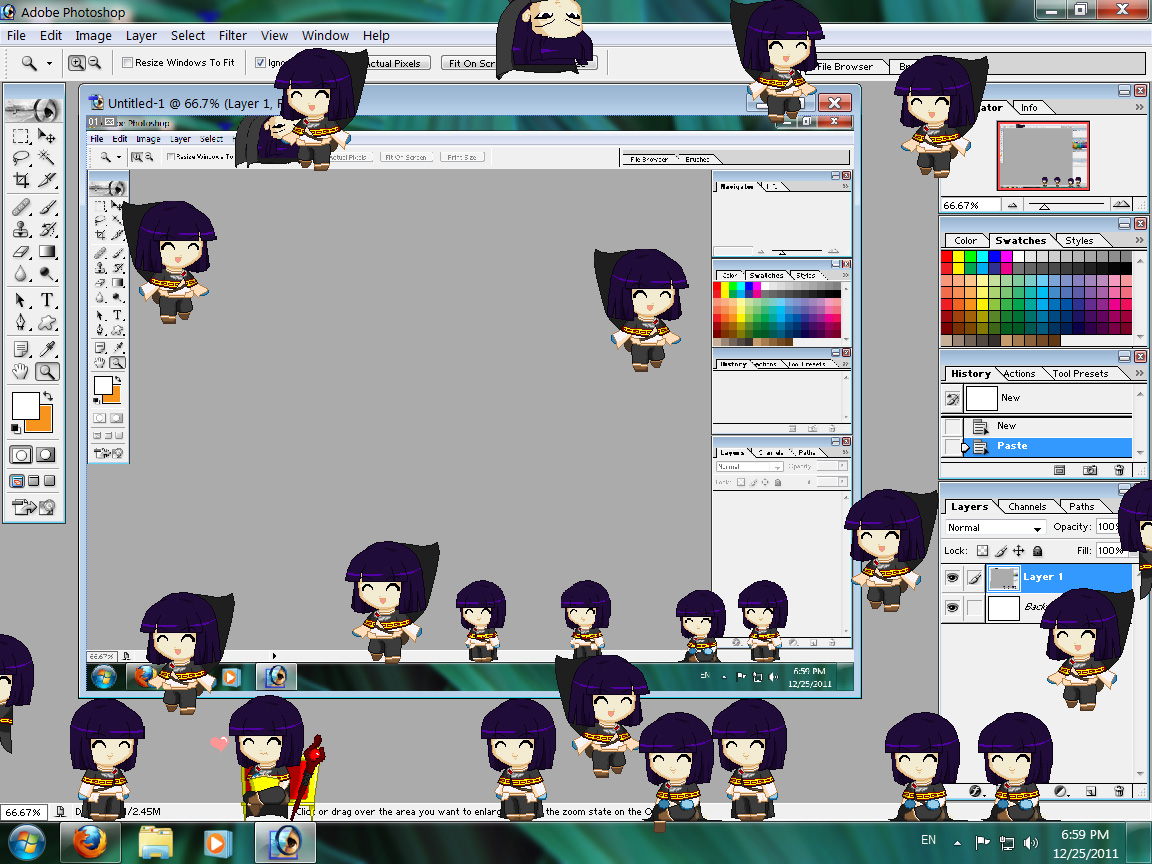
Task: Open the Zoom tool preset picker arrow
Action: pyautogui.click(x=49, y=63)
